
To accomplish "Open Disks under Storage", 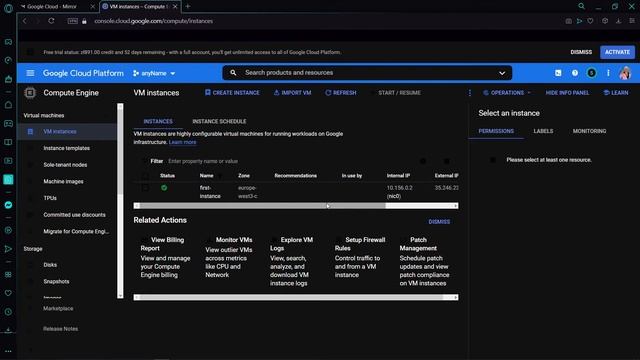I will pos(50,265).
